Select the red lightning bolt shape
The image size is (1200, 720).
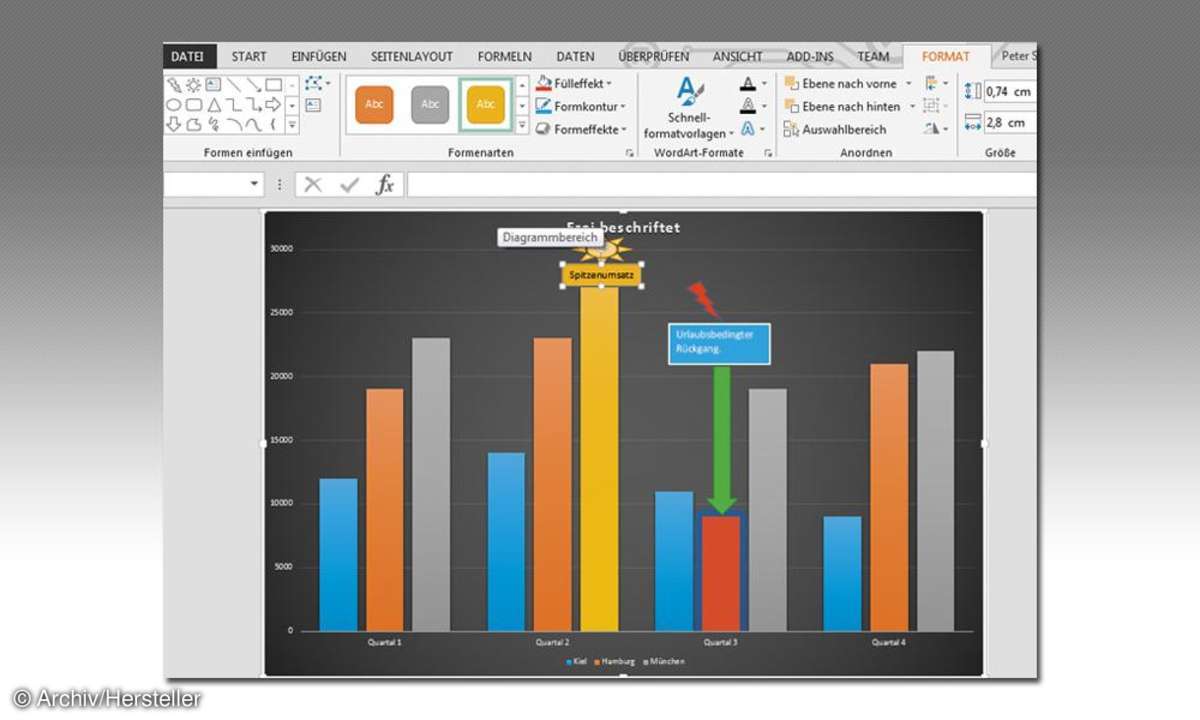tap(702, 299)
